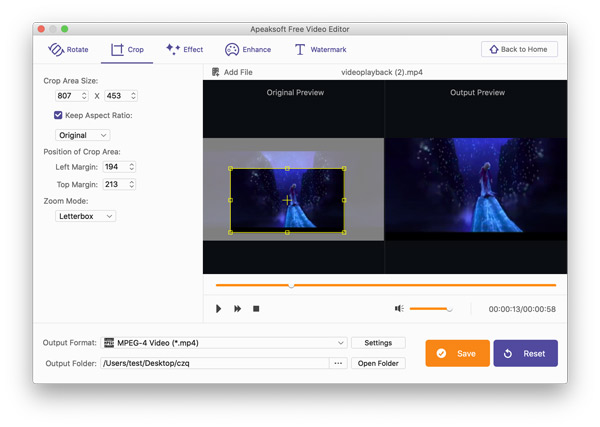This screenshot has height=427, width=600.
Task: Mute the audio via speaker icon
Action: point(399,308)
